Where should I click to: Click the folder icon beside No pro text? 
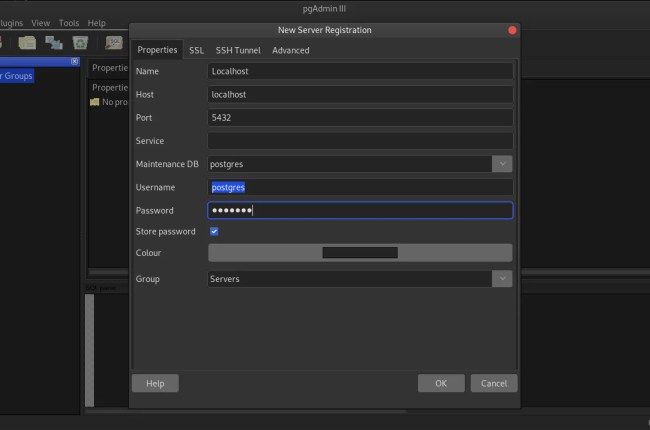95,102
